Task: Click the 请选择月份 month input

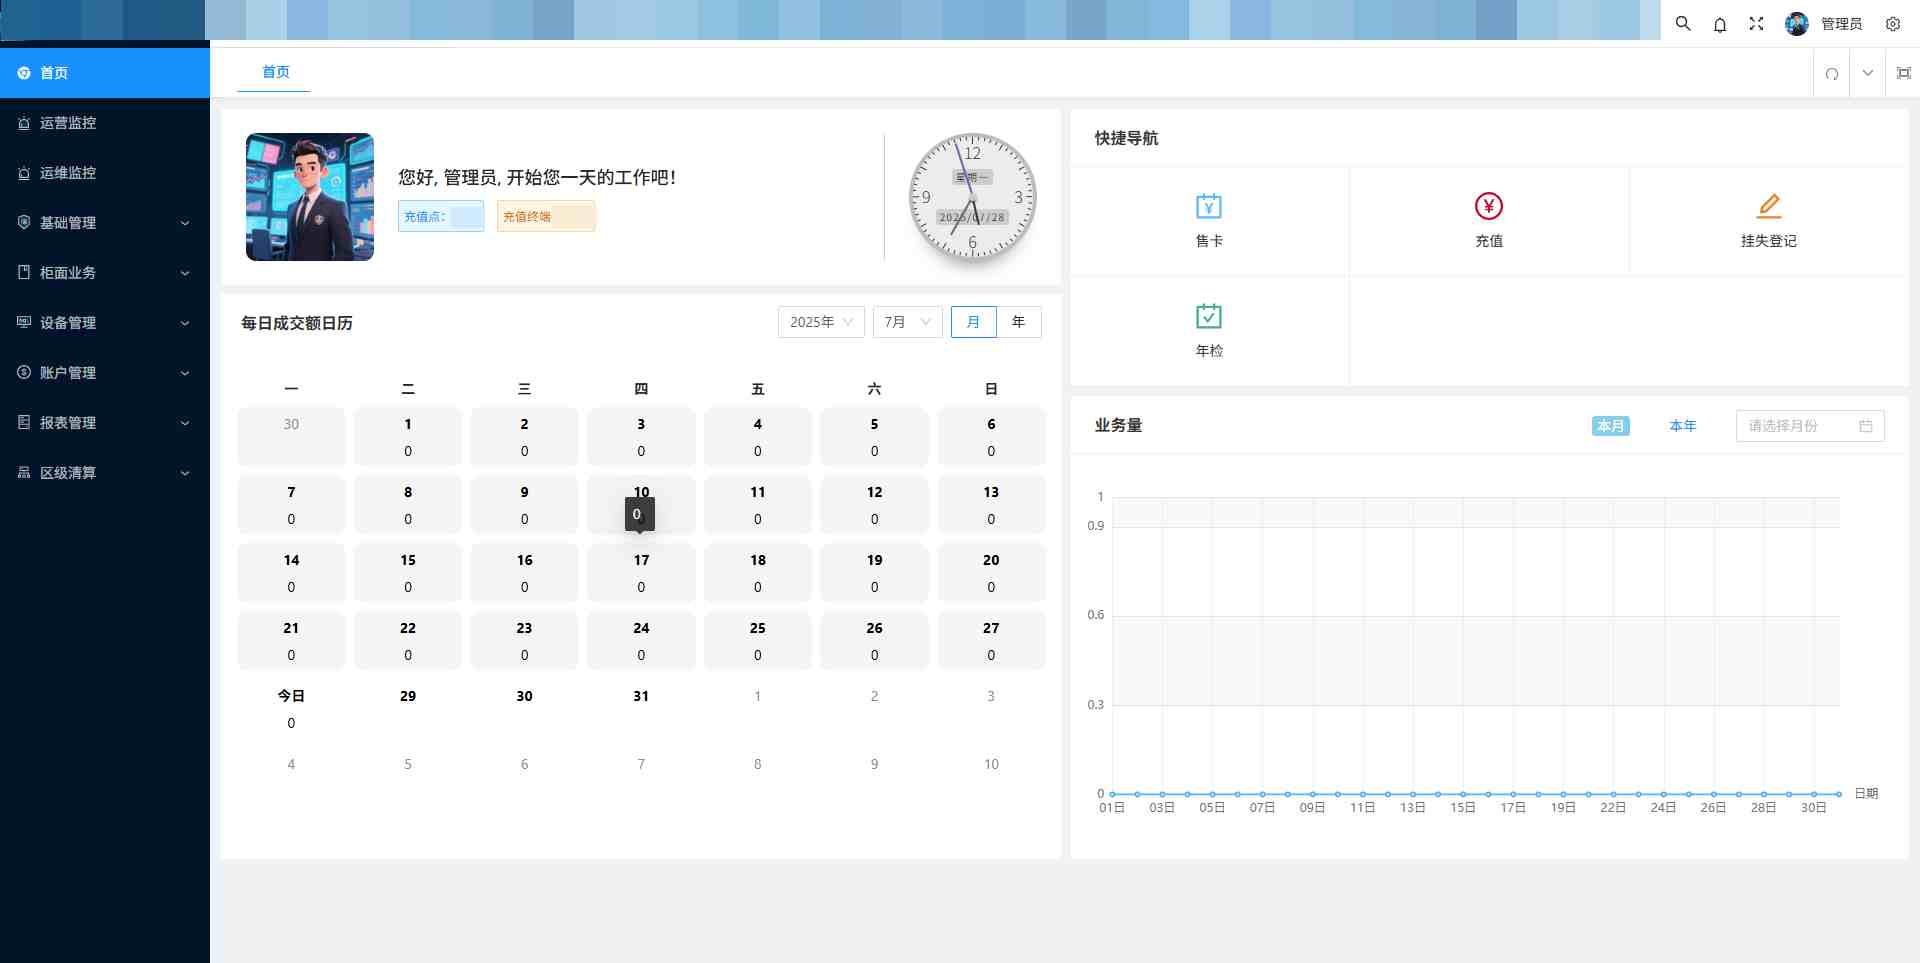Action: pos(1810,426)
